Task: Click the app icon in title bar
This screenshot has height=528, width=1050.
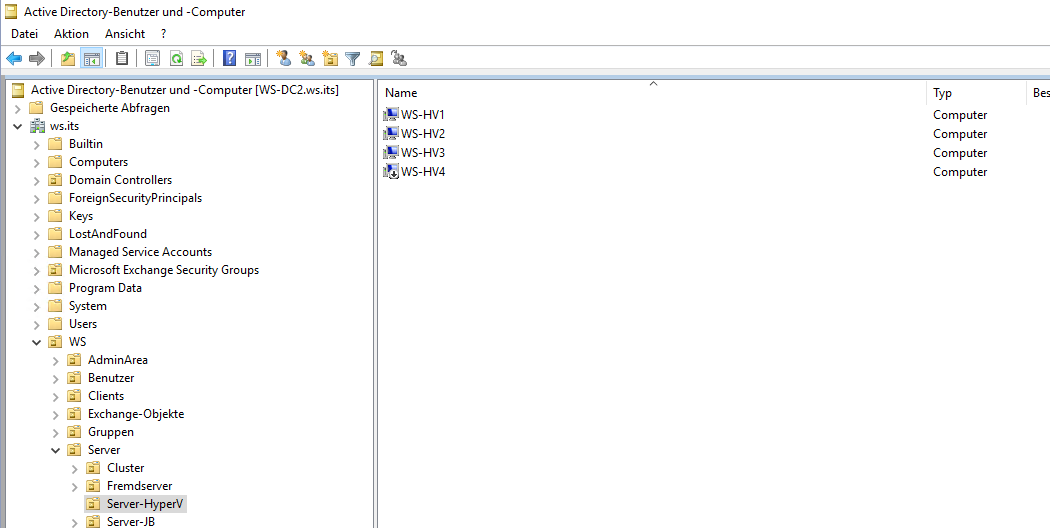Action: click(11, 11)
